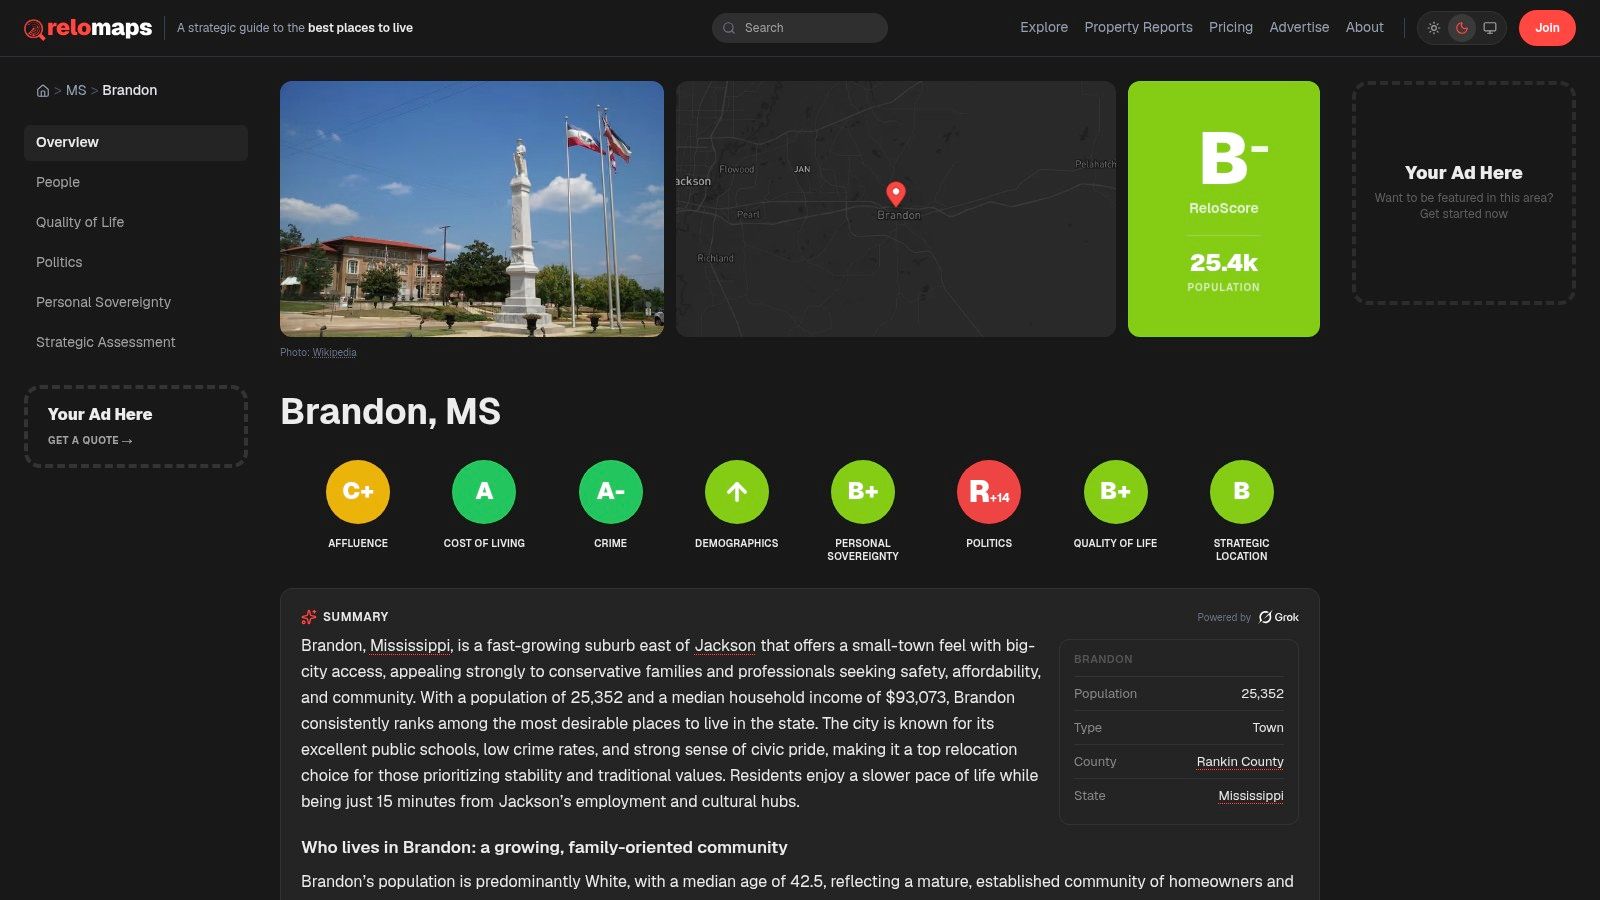
Task: Go to Pricing page
Action: 1231,28
